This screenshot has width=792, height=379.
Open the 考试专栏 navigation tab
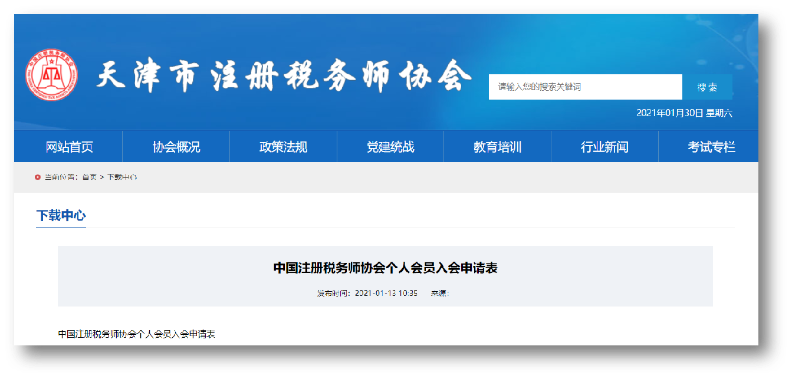click(x=711, y=147)
